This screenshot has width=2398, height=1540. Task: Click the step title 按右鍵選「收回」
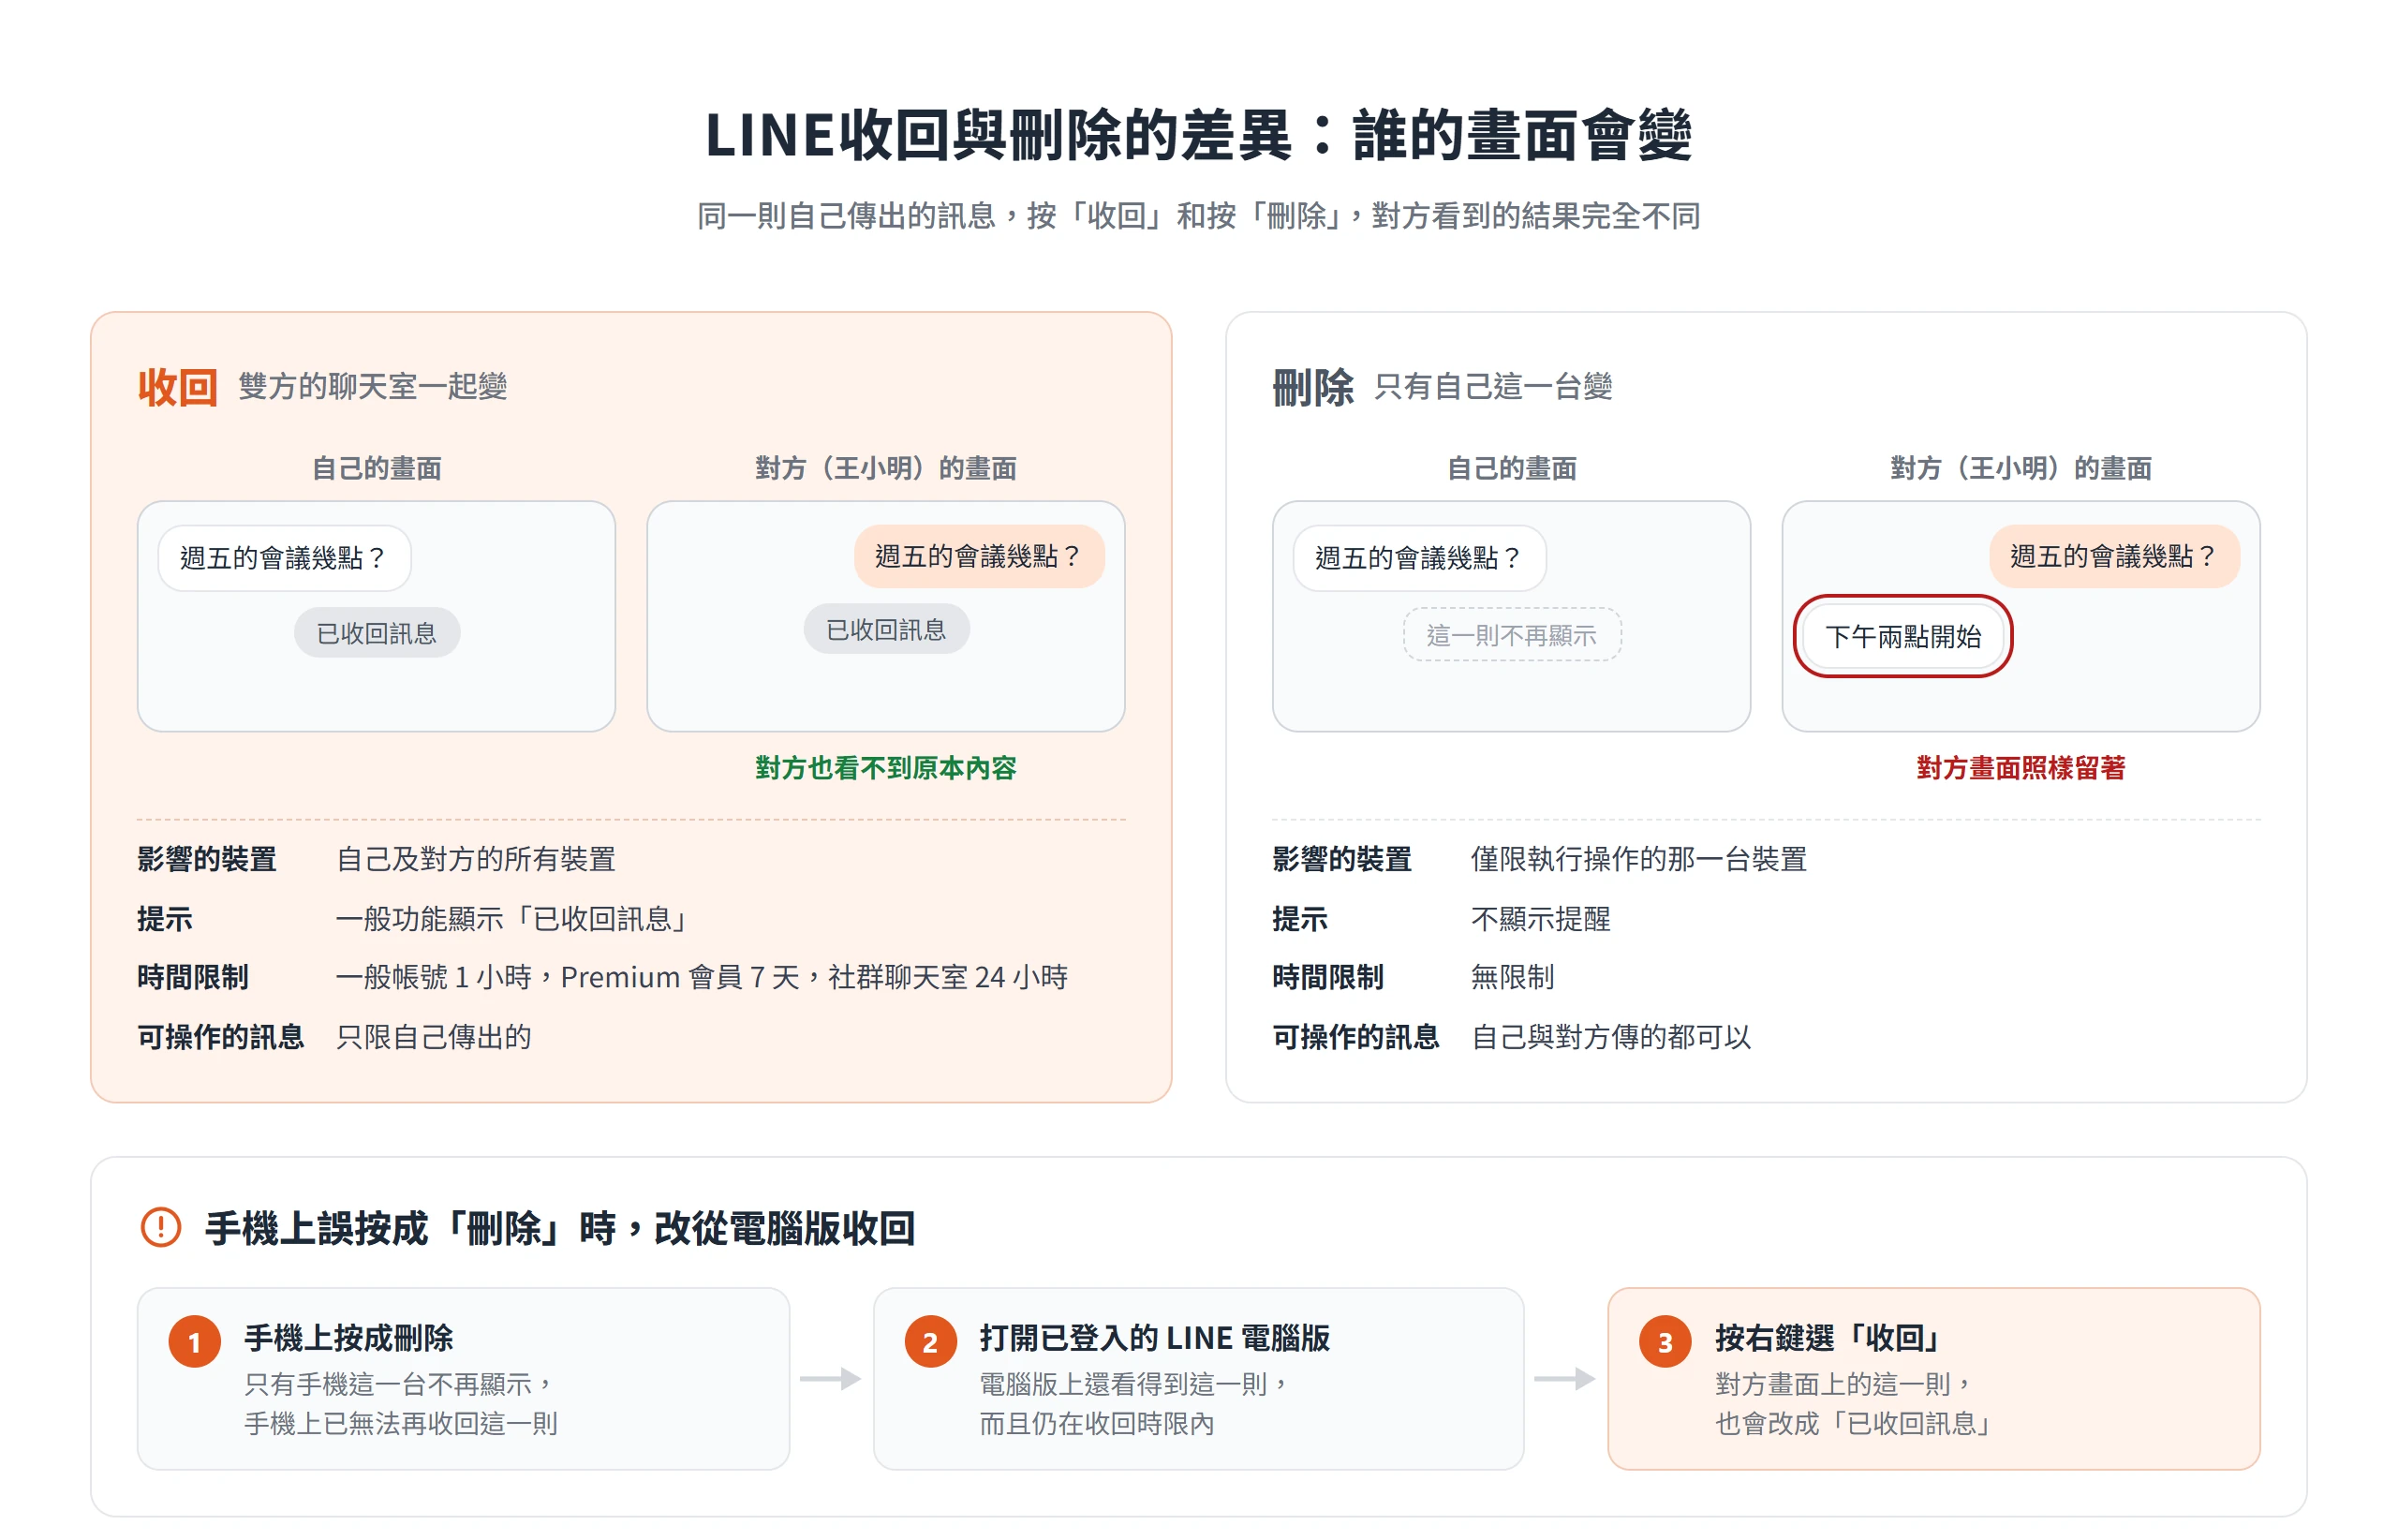click(x=1829, y=1338)
